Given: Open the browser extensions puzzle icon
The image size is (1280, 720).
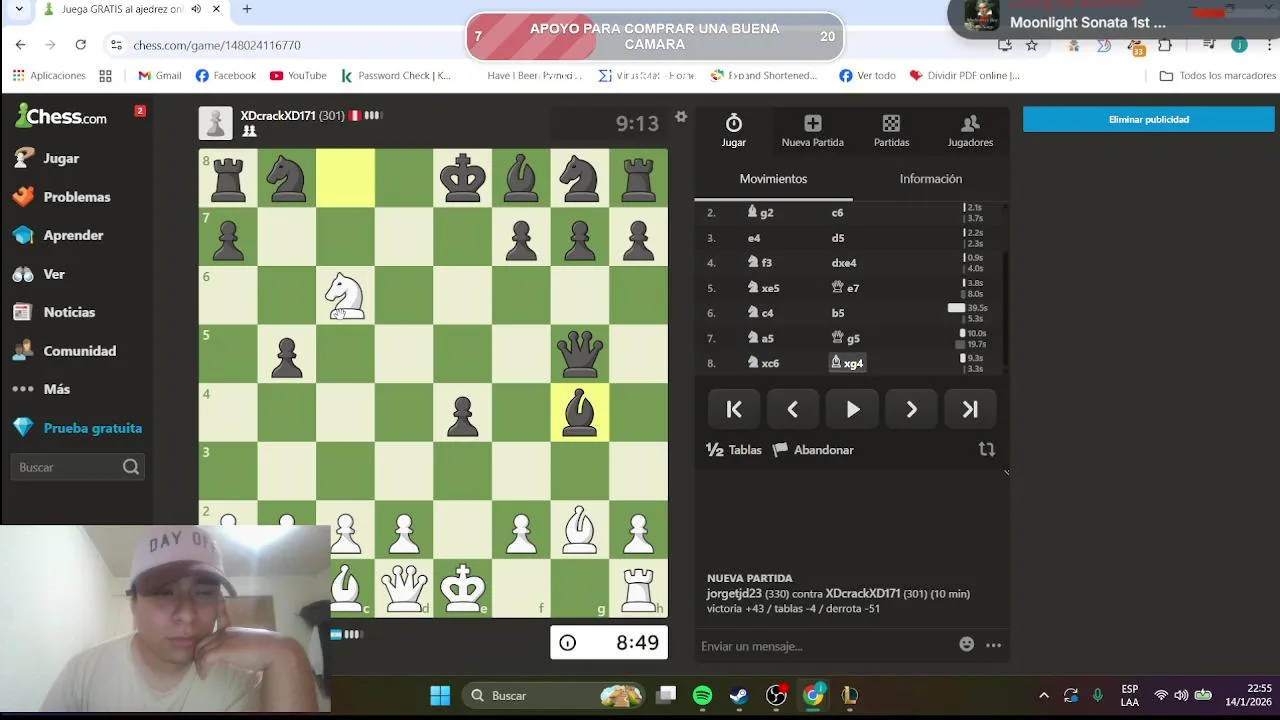Looking at the screenshot, I should pos(1165,45).
